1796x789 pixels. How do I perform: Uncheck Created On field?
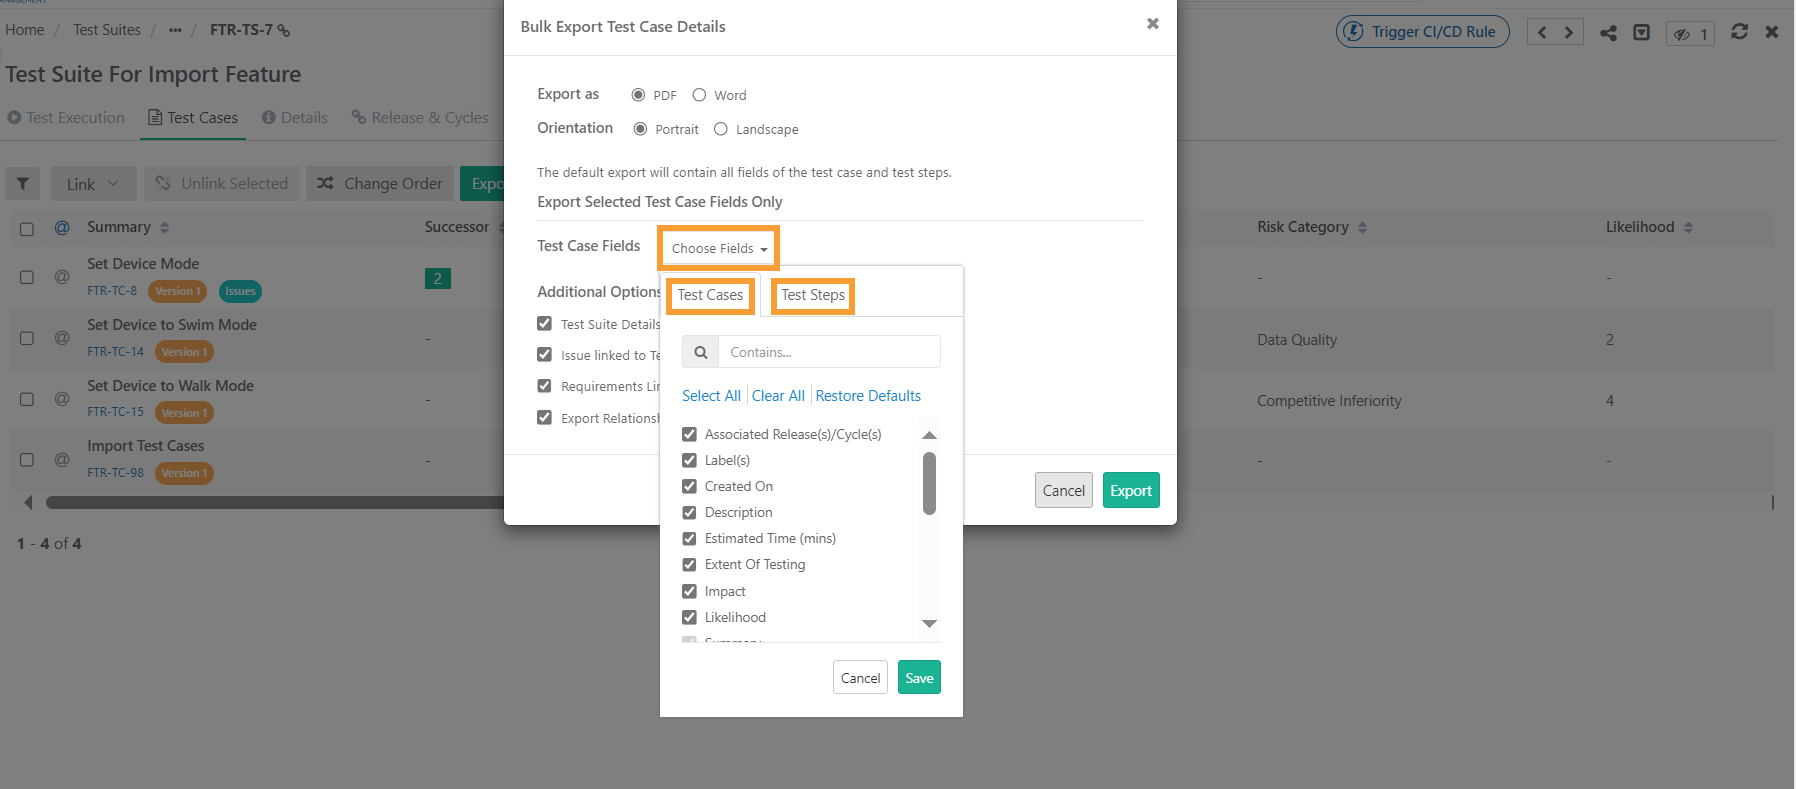(x=689, y=486)
